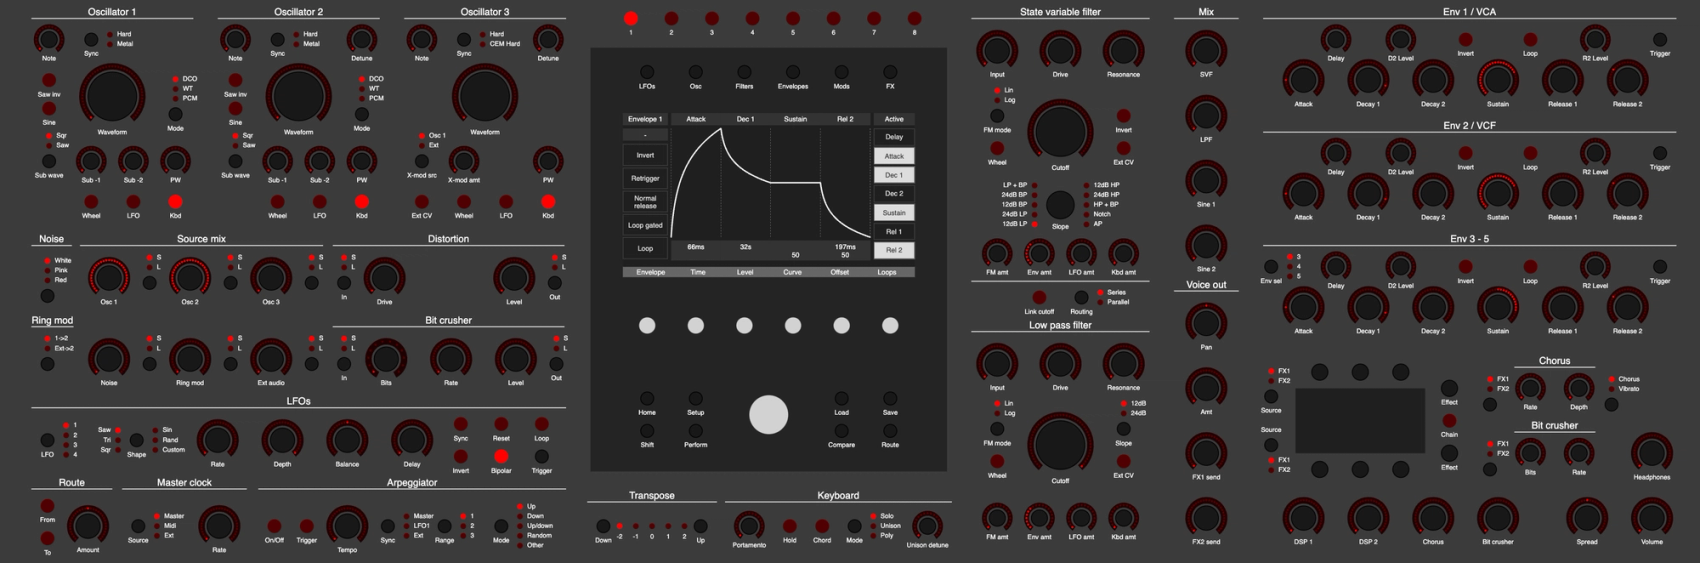
Task: Toggle Env 1 / VCA Invert
Action: [x=1465, y=40]
